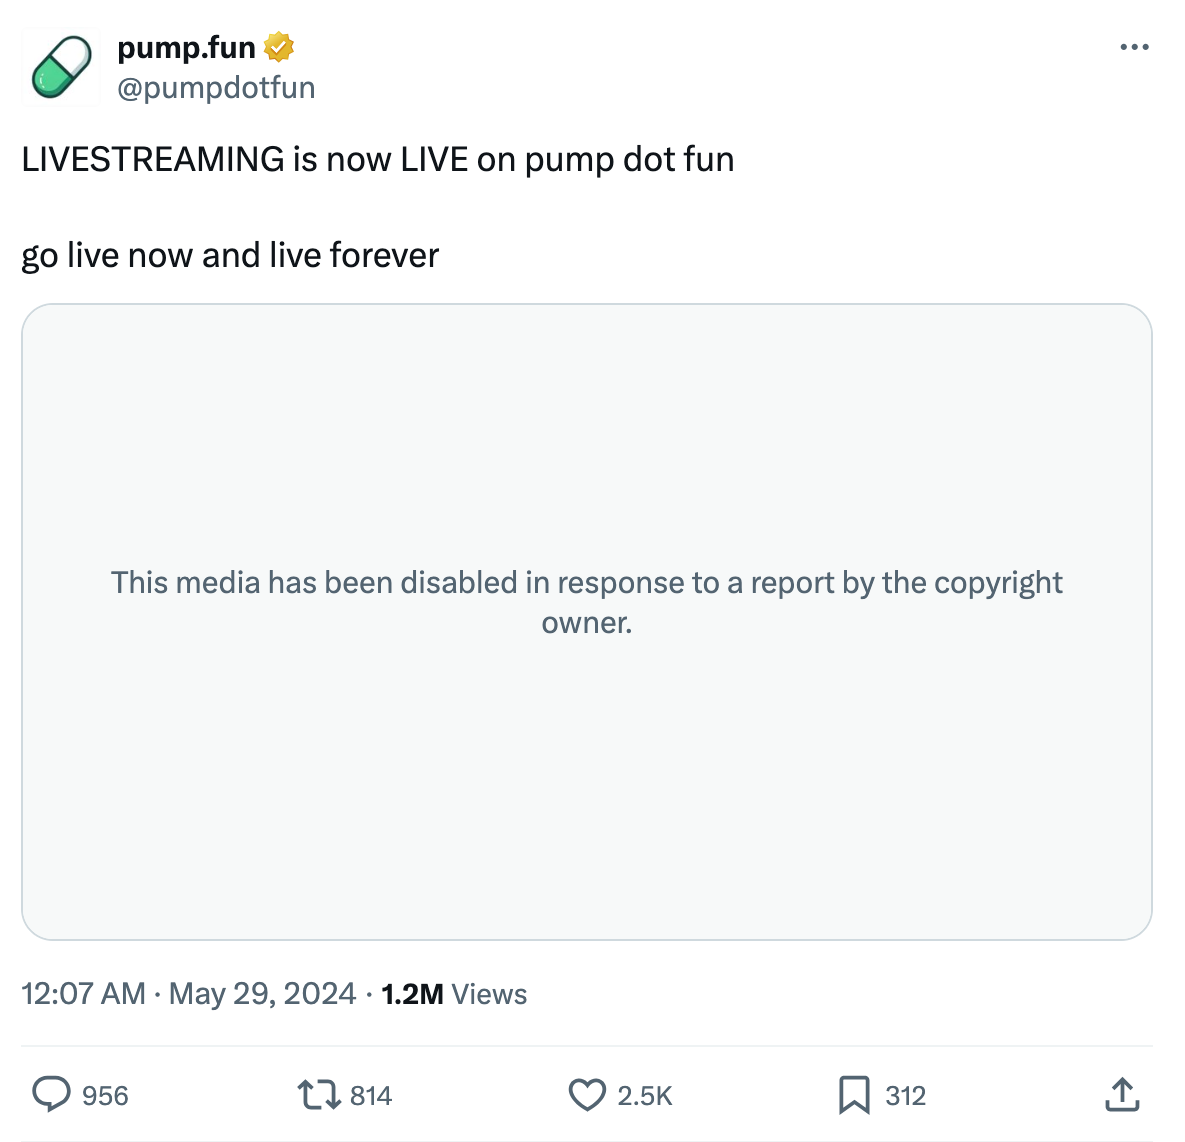Open the three-dot more options menu
Image resolution: width=1185 pixels, height=1142 pixels.
click(1134, 47)
